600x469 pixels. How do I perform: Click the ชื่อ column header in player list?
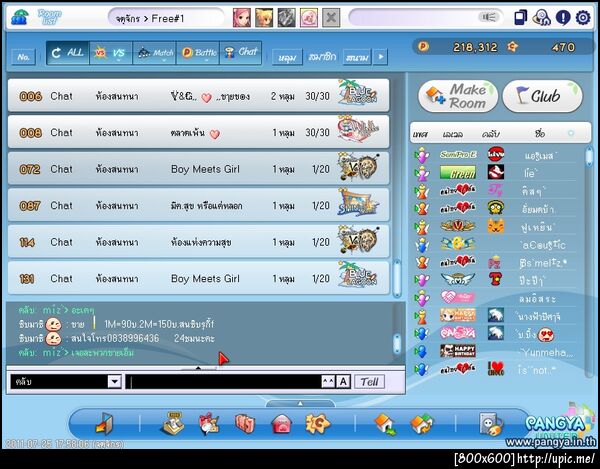tap(540, 134)
